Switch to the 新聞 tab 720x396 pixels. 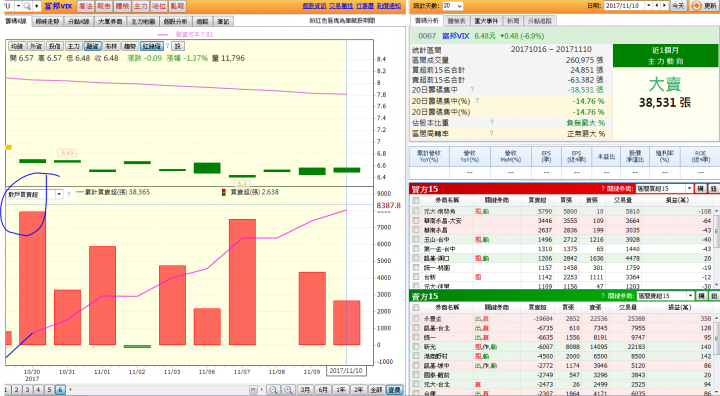point(513,21)
